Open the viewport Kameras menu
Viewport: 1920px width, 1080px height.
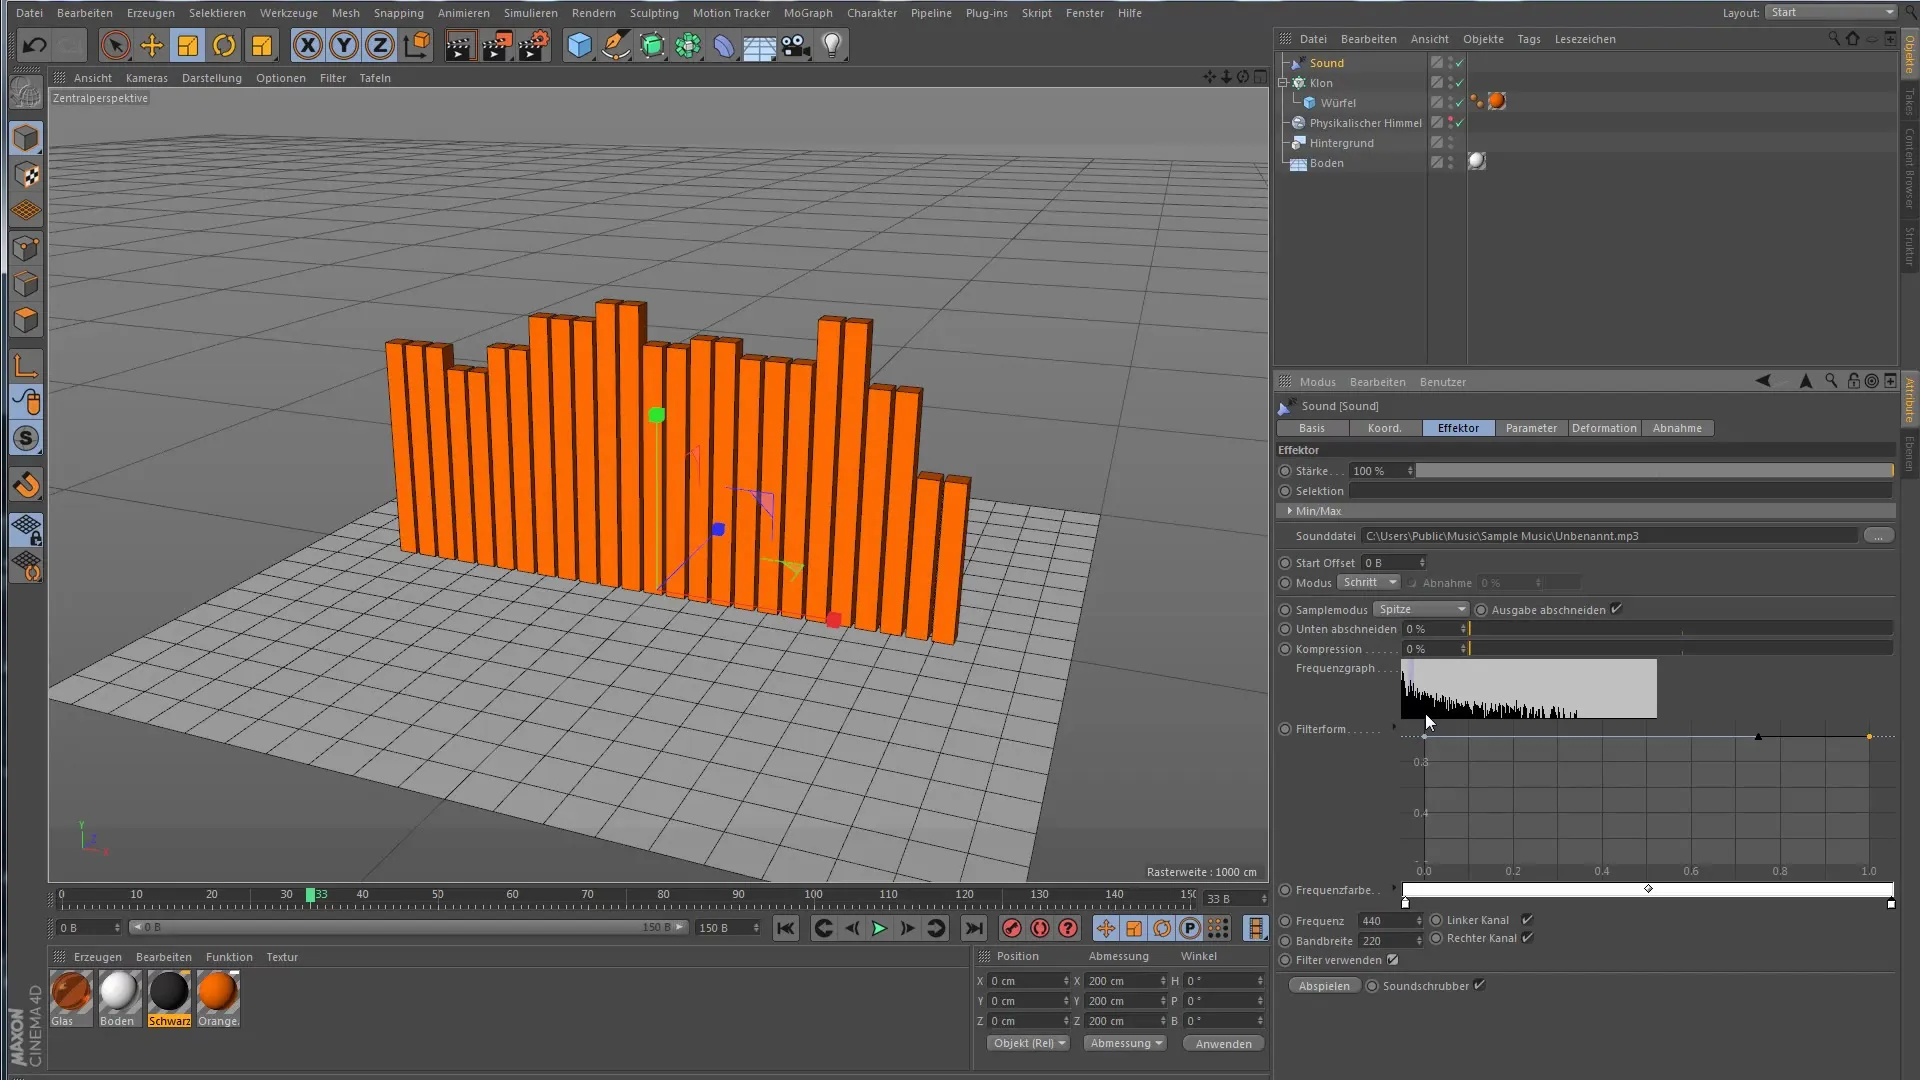click(147, 78)
